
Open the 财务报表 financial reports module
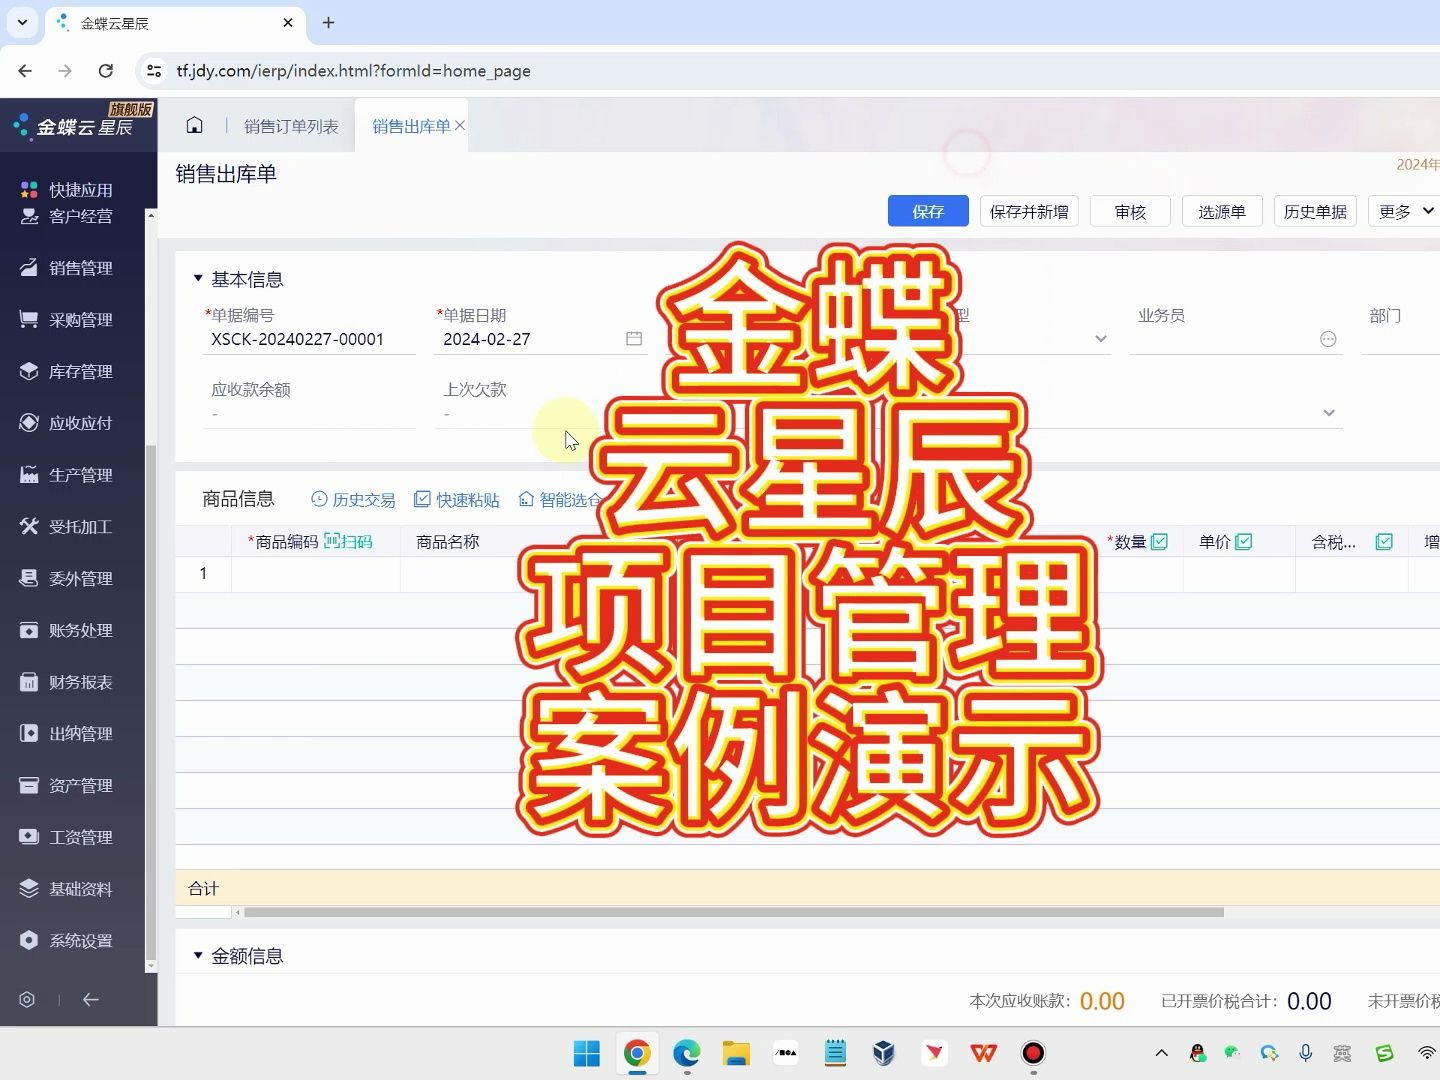[68, 682]
